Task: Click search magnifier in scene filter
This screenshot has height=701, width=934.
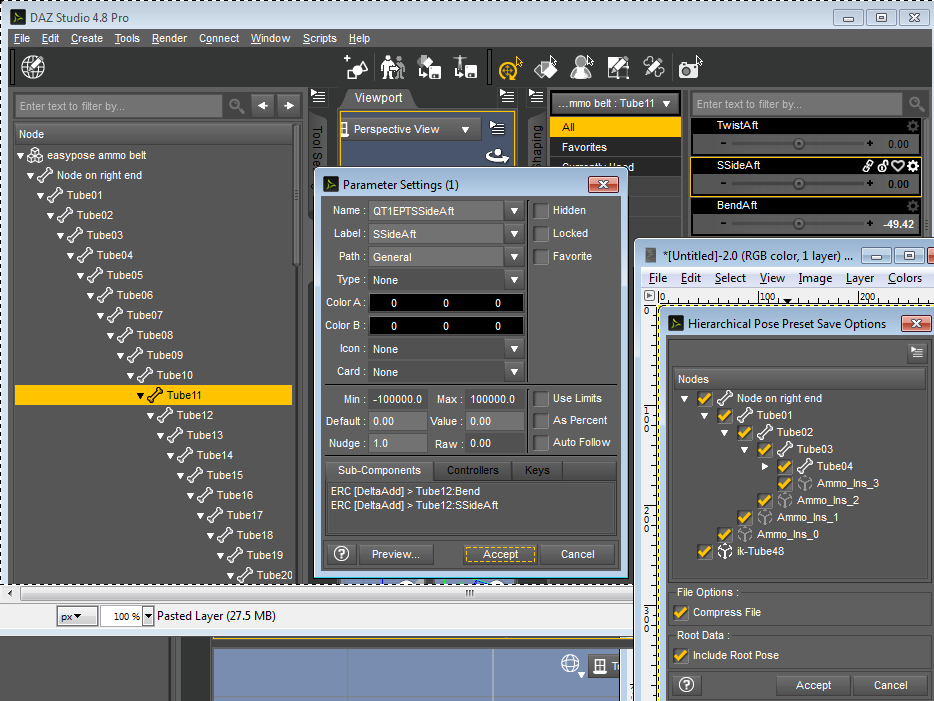Action: 236,106
